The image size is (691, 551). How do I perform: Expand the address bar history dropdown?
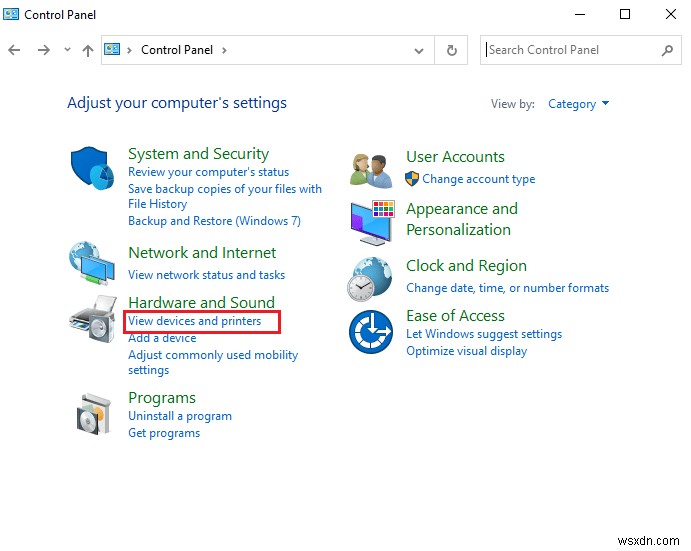click(x=419, y=51)
